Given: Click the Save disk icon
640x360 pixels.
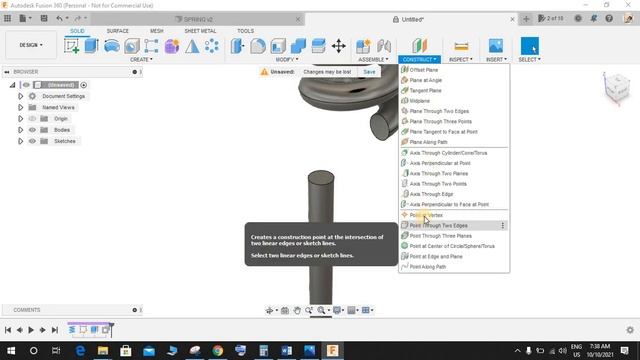Looking at the screenshot, I should [x=44, y=18].
